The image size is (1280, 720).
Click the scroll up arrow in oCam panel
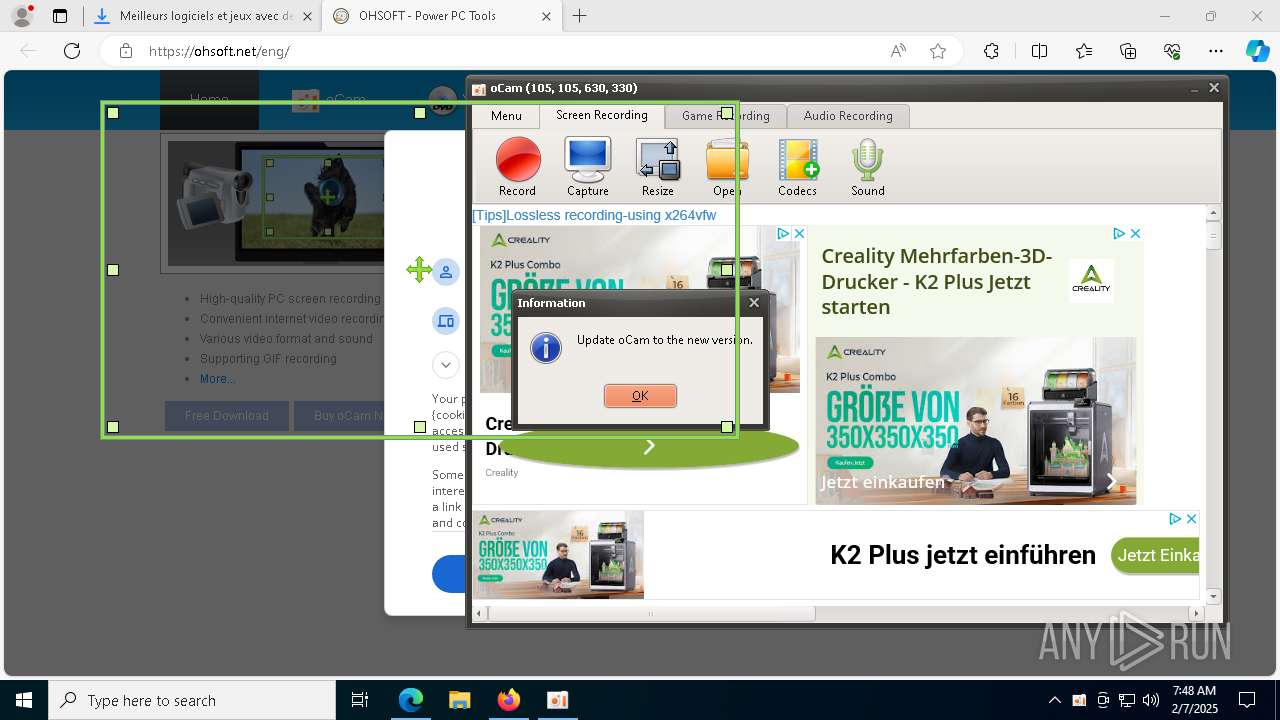1214,213
